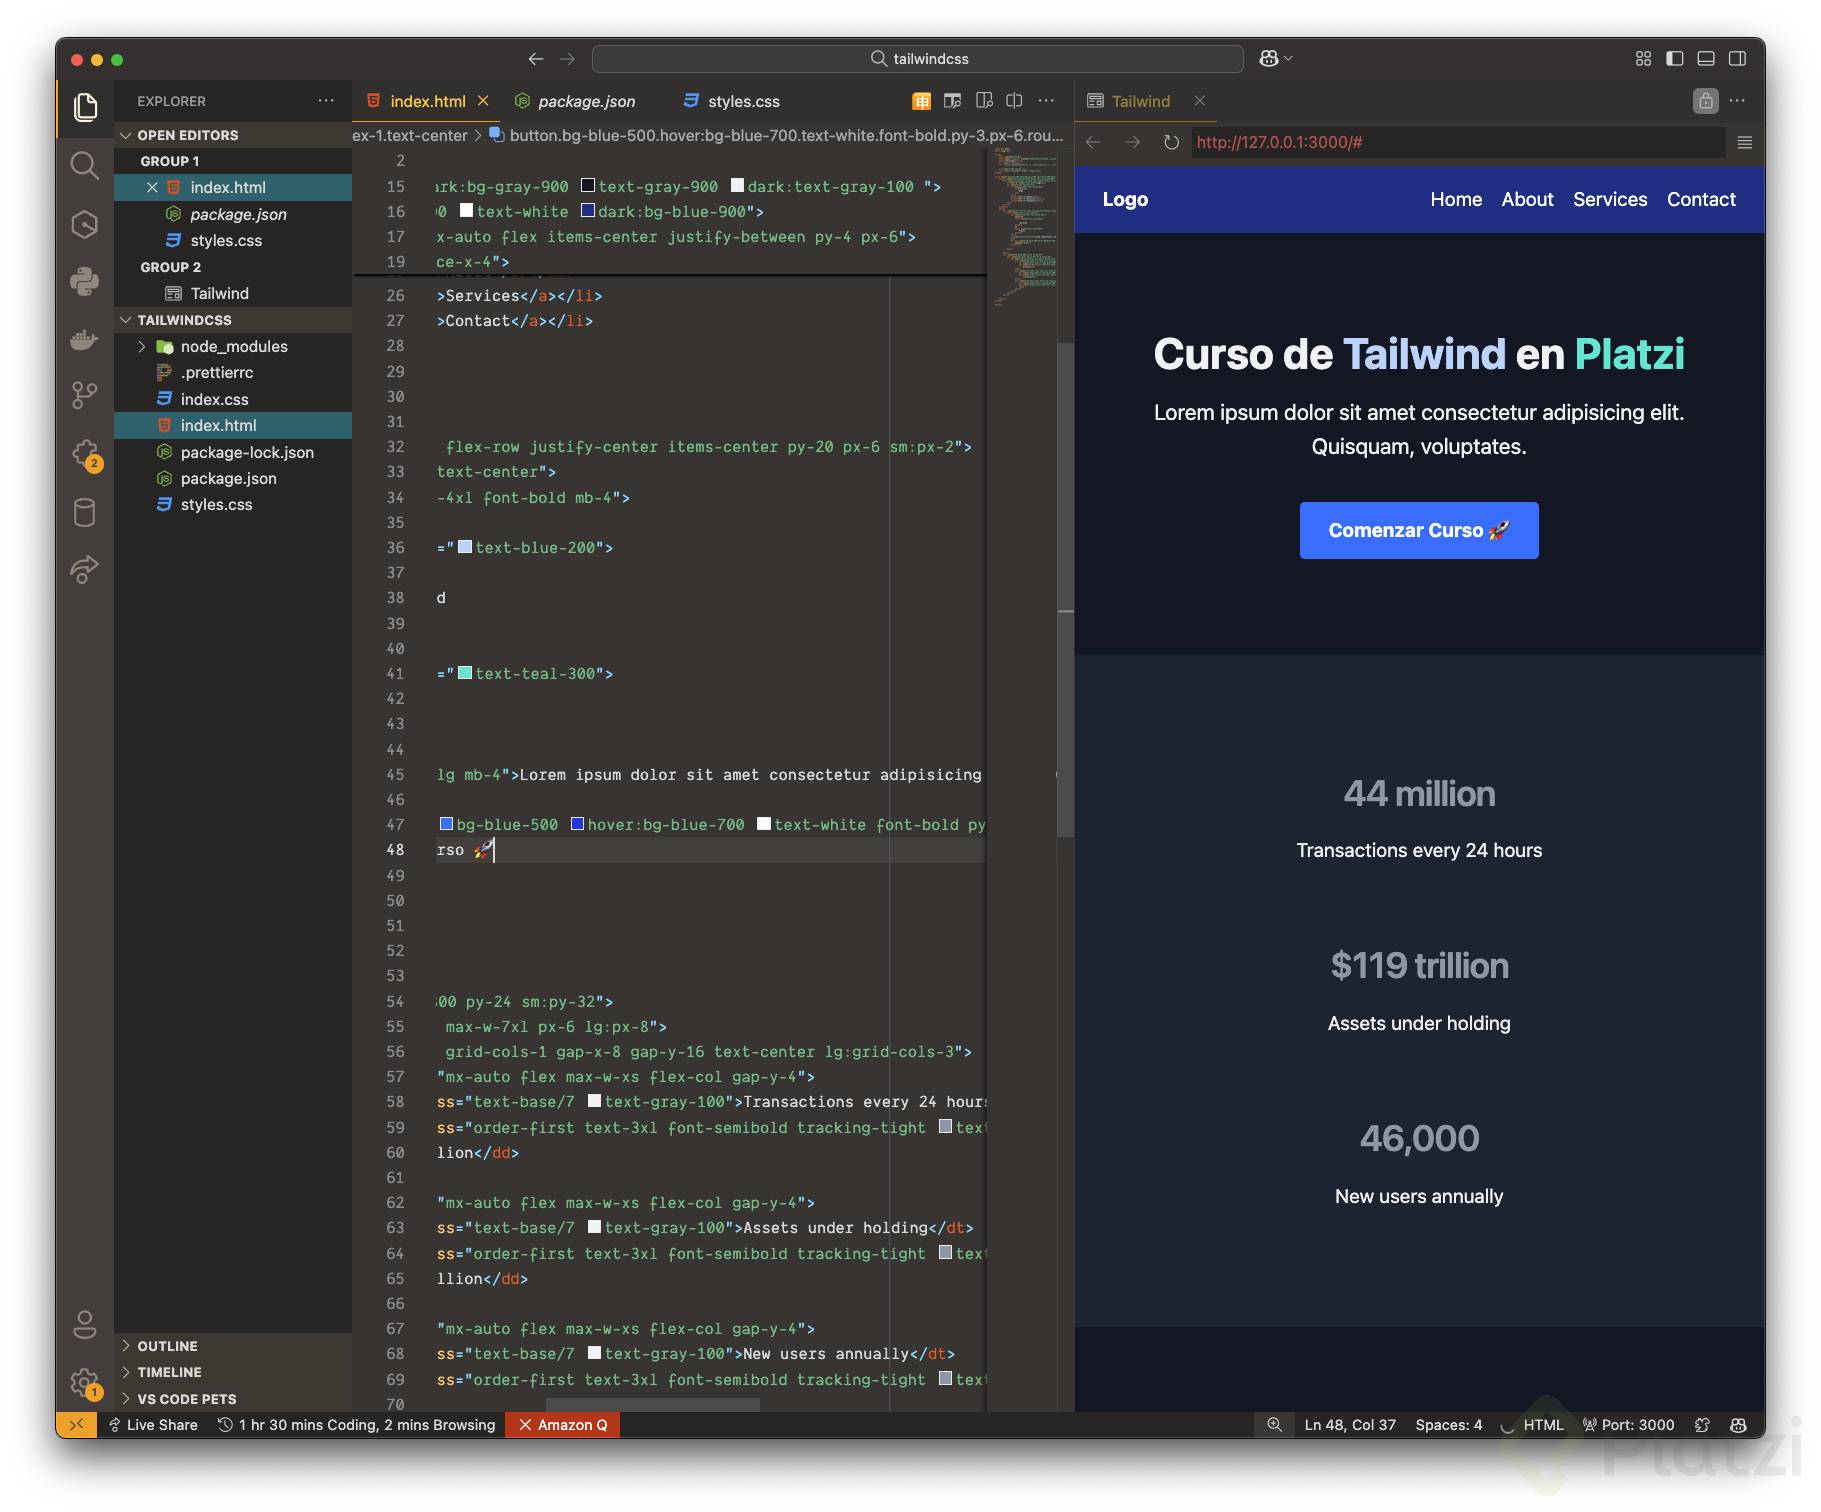Select the Tailwind preview tab
This screenshot has height=1512, width=1821.
point(1141,101)
